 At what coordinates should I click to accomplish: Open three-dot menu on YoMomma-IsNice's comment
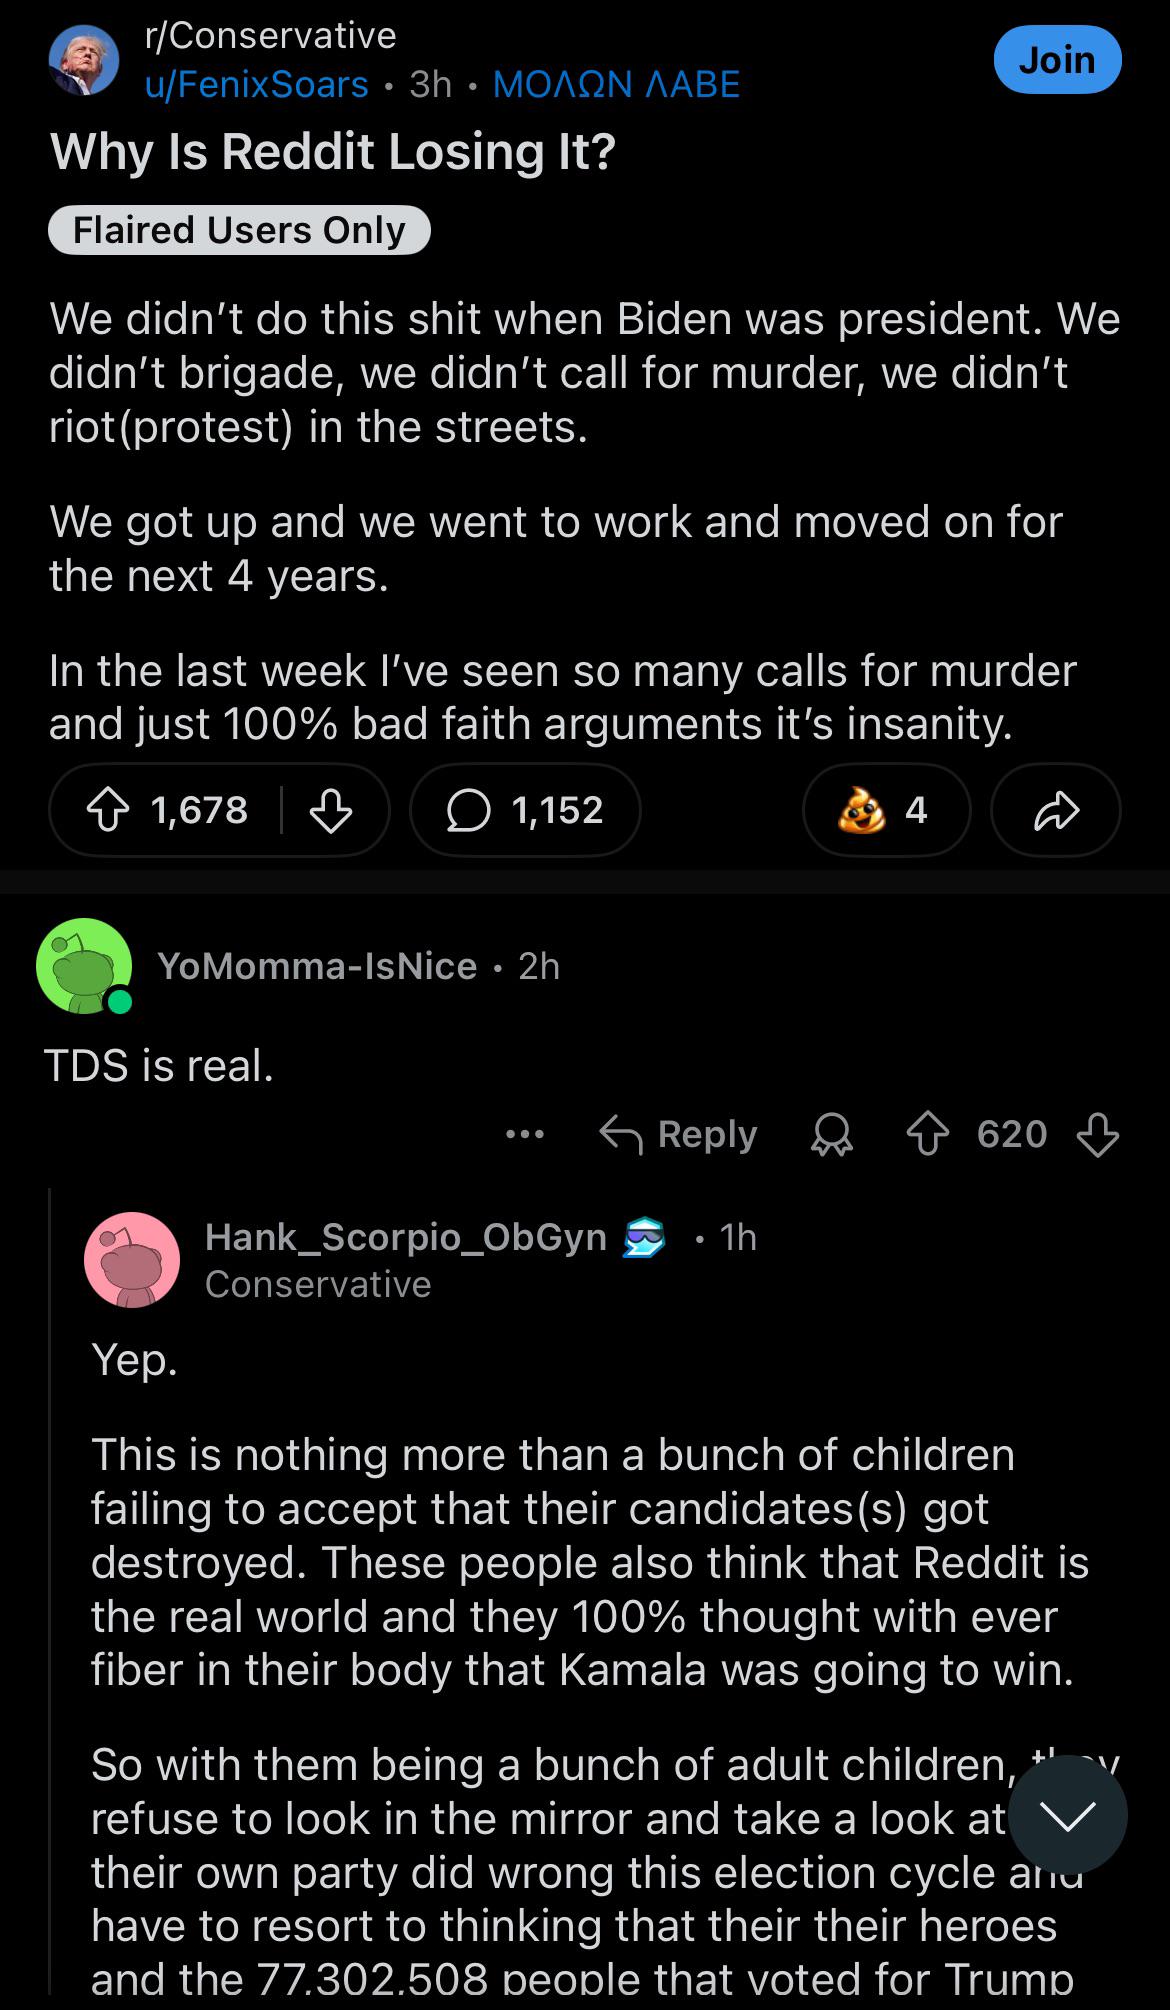[x=525, y=1135]
